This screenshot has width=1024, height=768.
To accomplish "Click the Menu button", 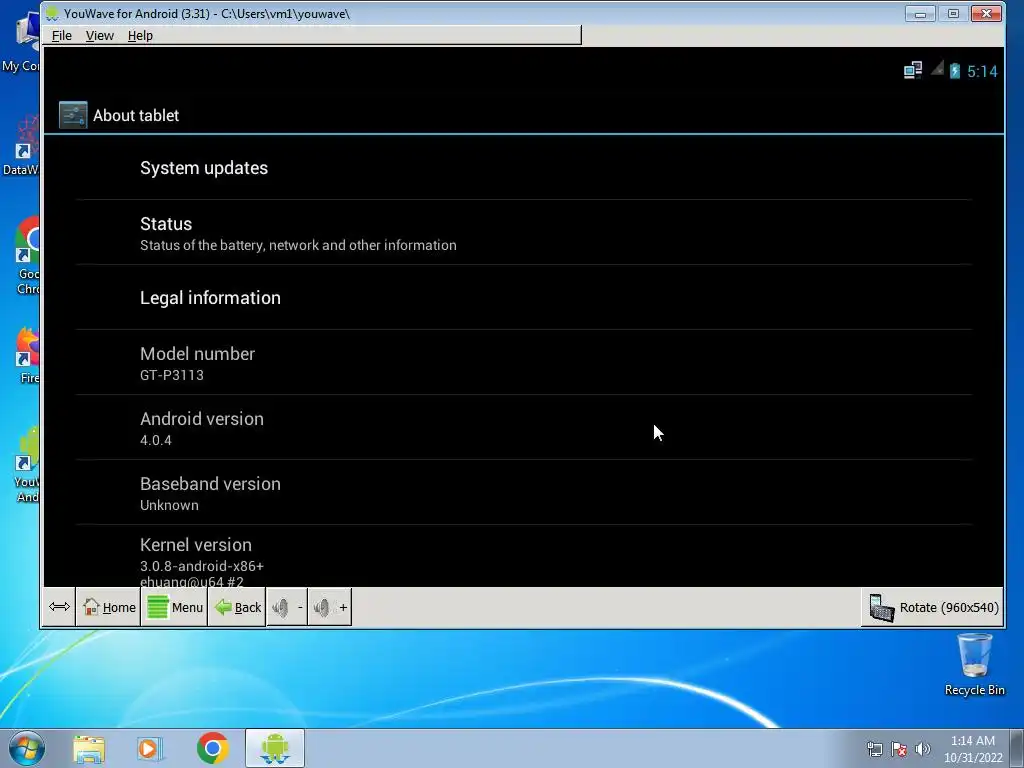I will [174, 607].
